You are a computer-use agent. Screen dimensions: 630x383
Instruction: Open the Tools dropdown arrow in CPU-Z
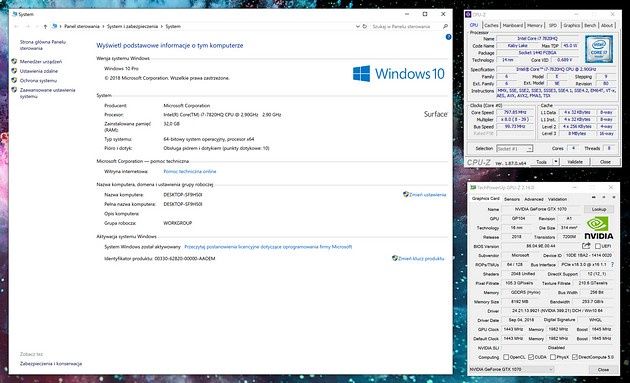[x=556, y=162]
